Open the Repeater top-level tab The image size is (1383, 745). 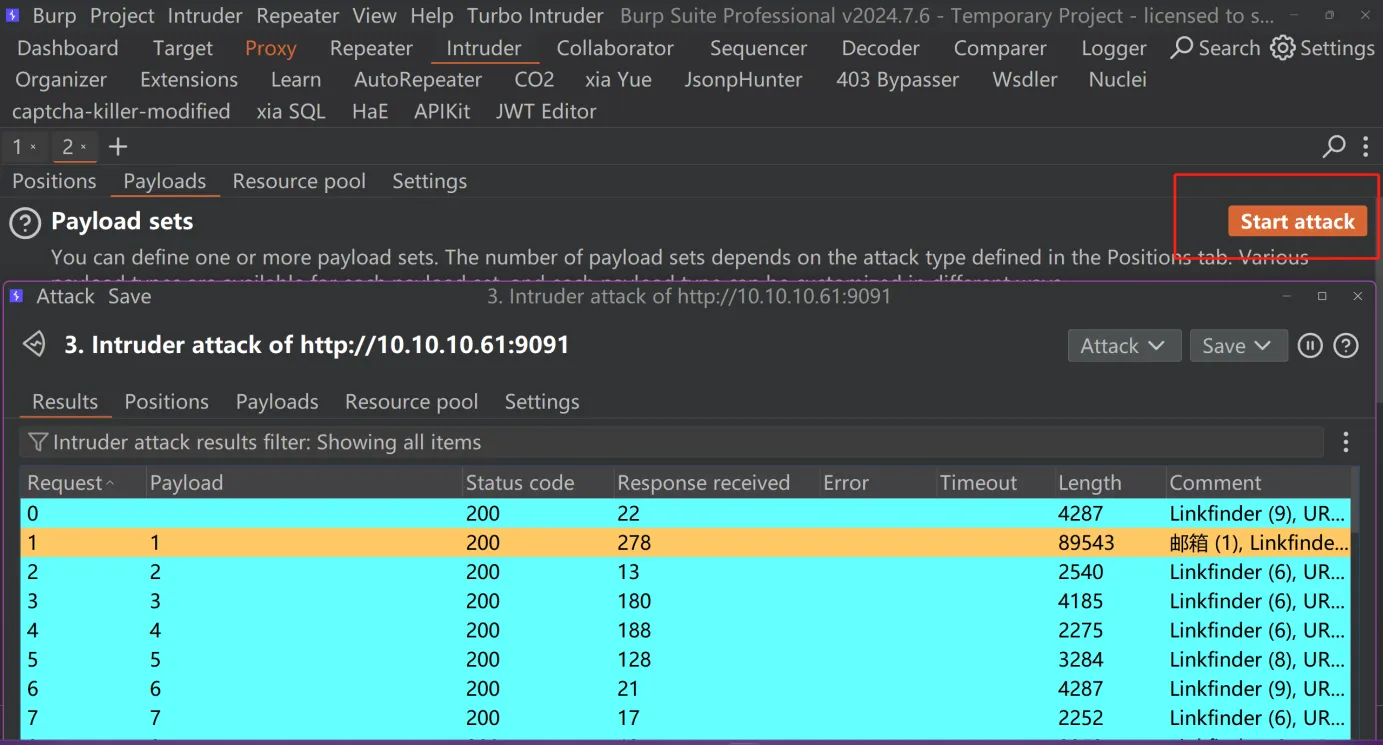point(371,48)
